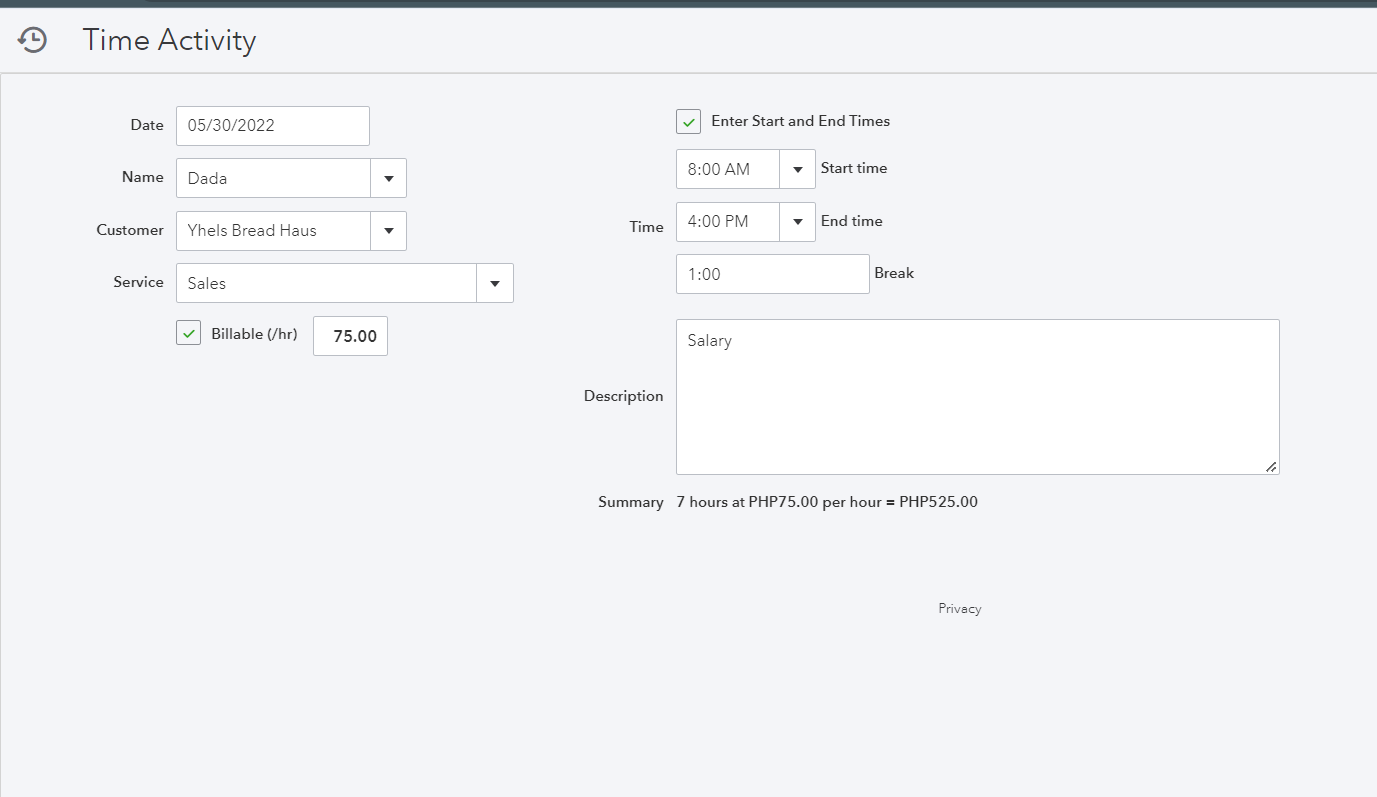Open the Privacy link
The width and height of the screenshot is (1377, 797).
point(959,608)
